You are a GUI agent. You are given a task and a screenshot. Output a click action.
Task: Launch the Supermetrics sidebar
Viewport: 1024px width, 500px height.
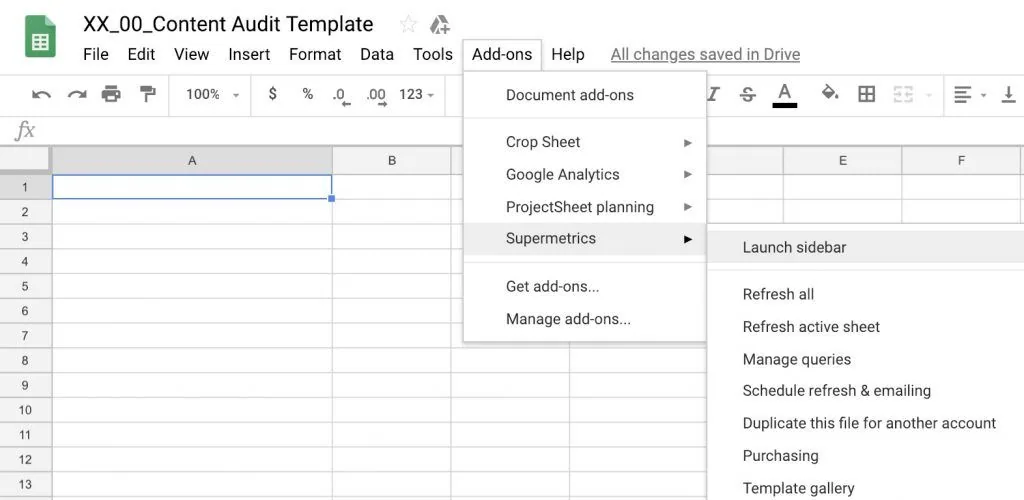pos(866,247)
